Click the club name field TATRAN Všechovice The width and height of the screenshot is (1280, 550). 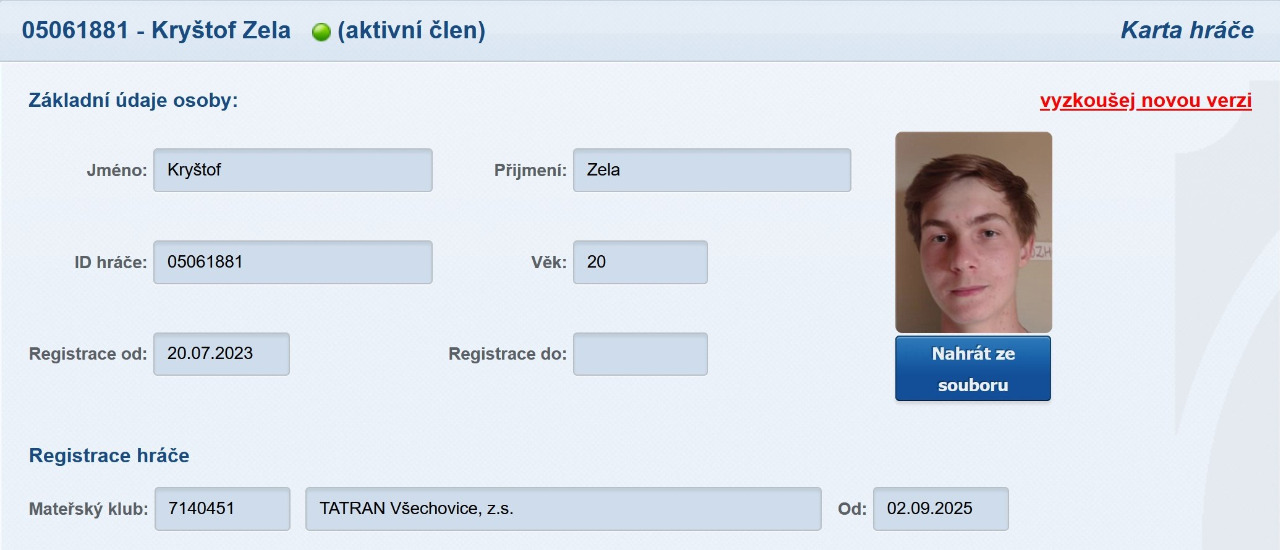tap(563, 509)
